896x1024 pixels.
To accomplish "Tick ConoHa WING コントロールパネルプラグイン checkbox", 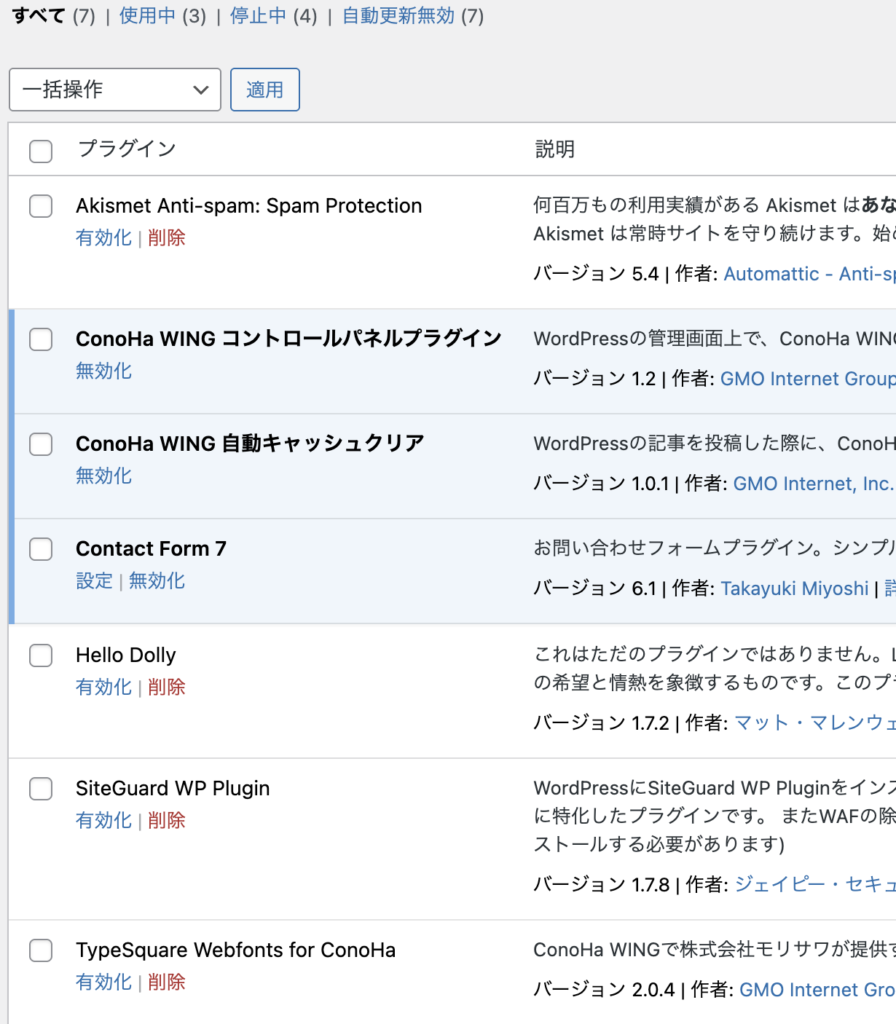I will click(x=40, y=339).
